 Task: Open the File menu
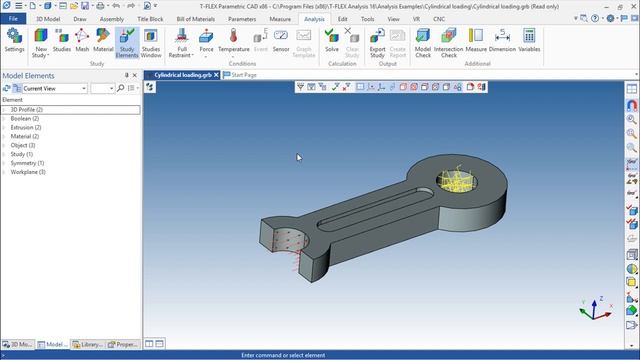coord(13,19)
